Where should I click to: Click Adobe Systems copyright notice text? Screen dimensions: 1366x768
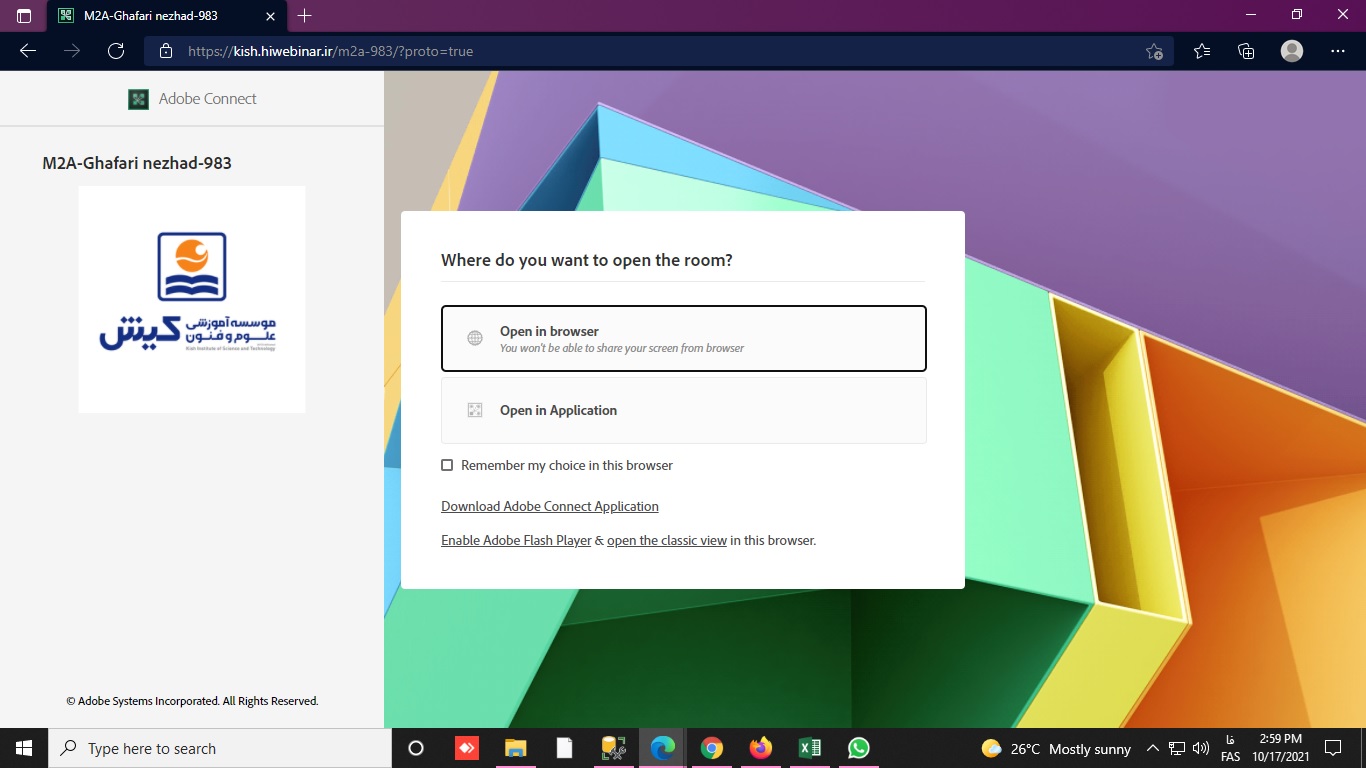192,701
